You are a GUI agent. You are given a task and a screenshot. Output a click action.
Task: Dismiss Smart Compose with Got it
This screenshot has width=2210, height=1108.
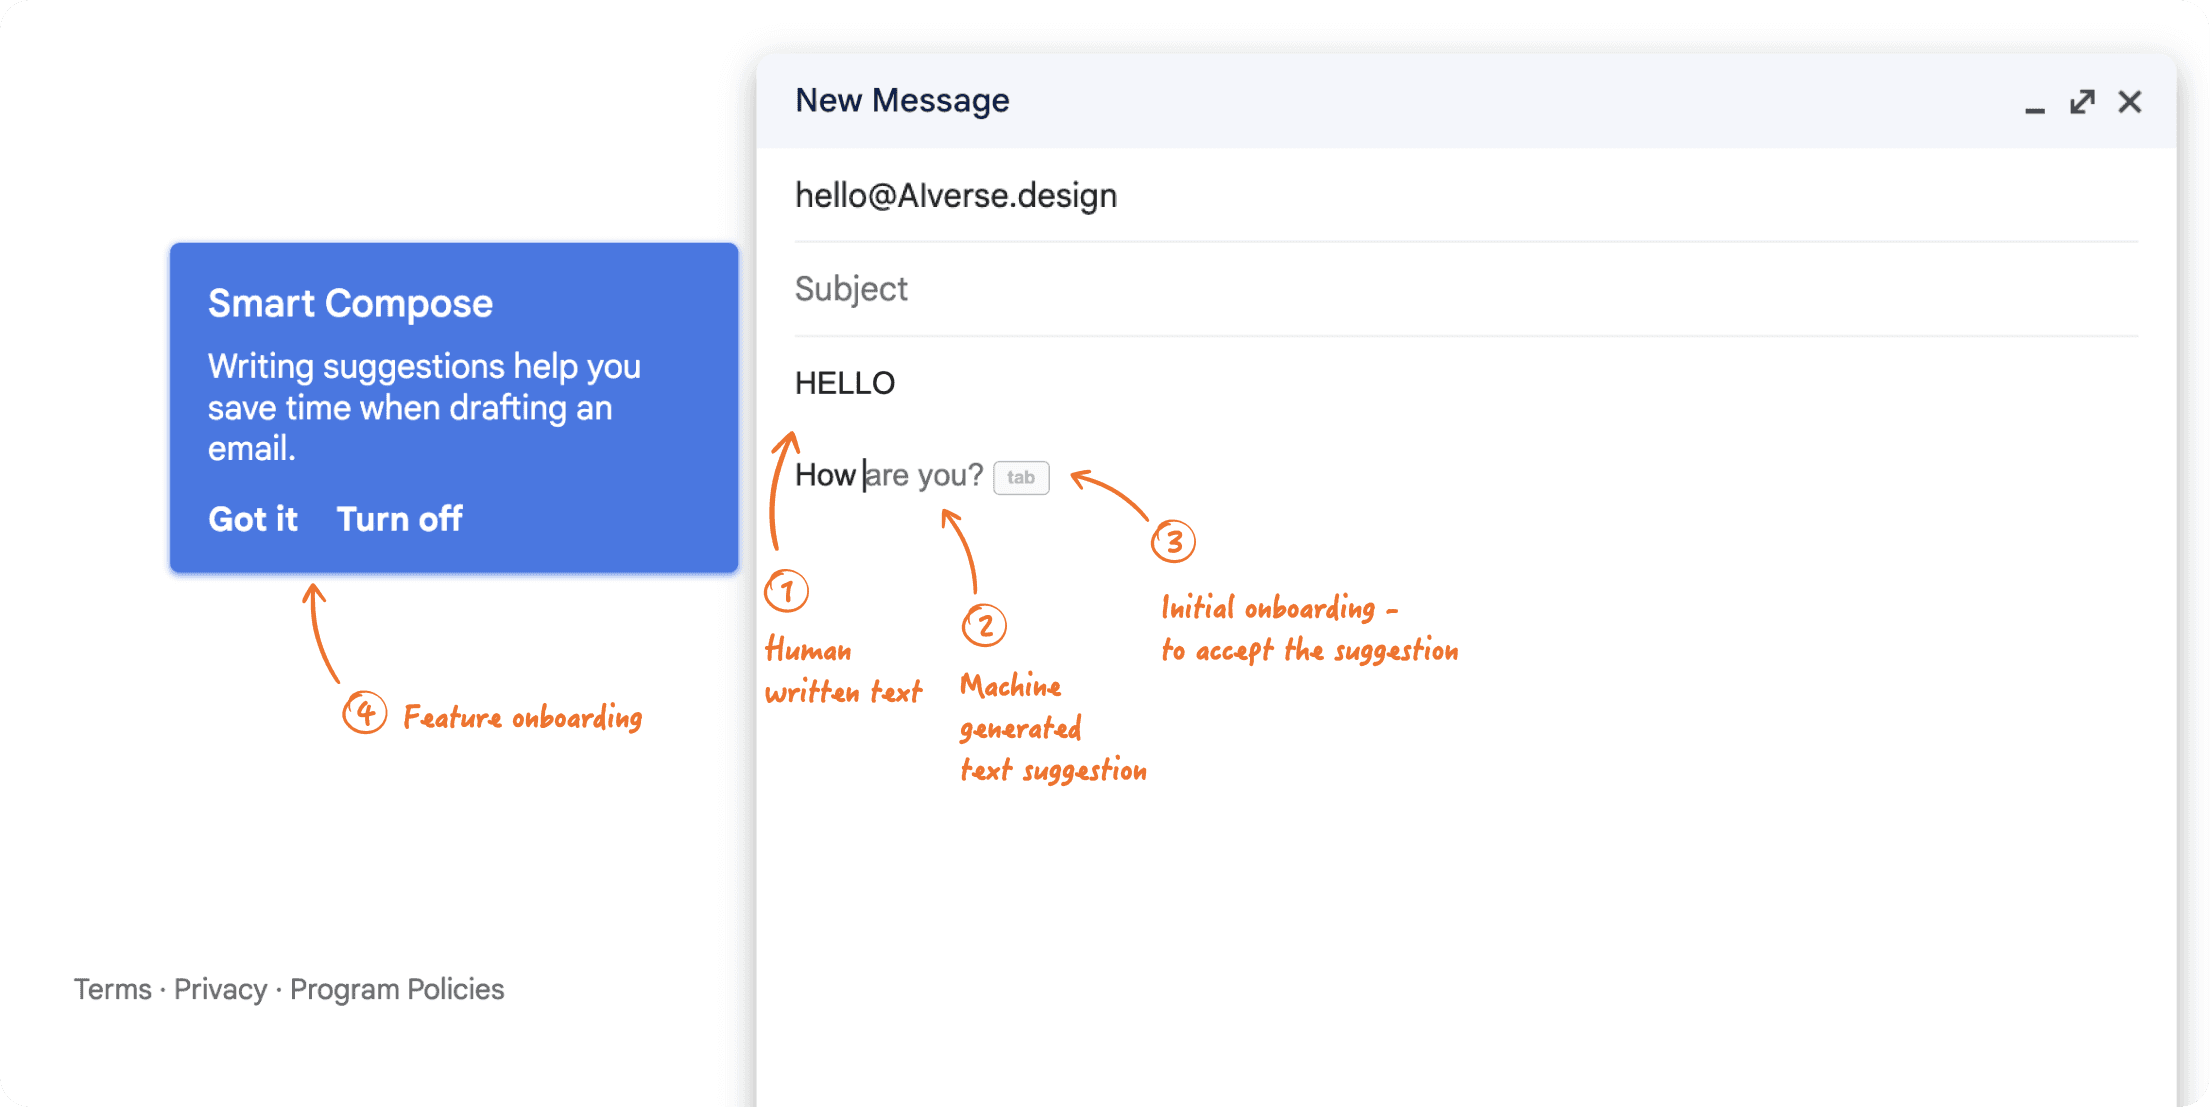click(x=252, y=518)
